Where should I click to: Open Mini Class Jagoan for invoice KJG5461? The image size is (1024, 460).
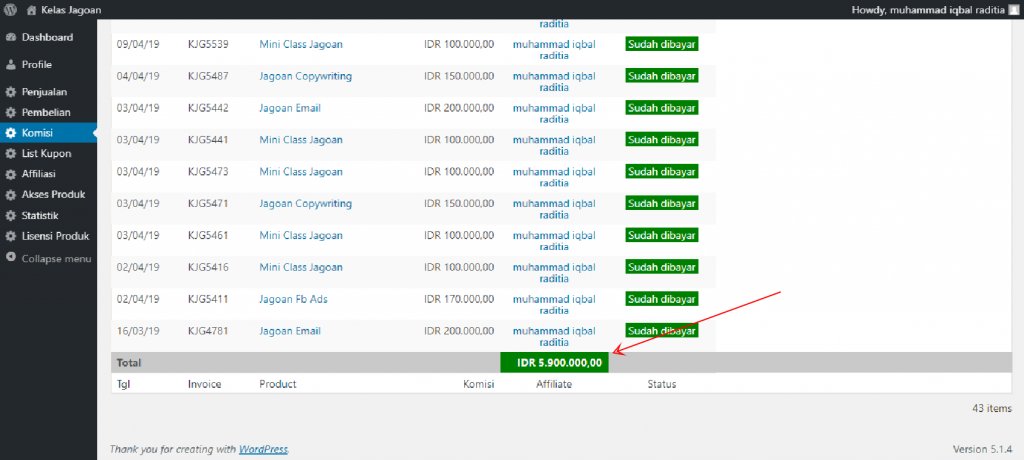[x=300, y=235]
